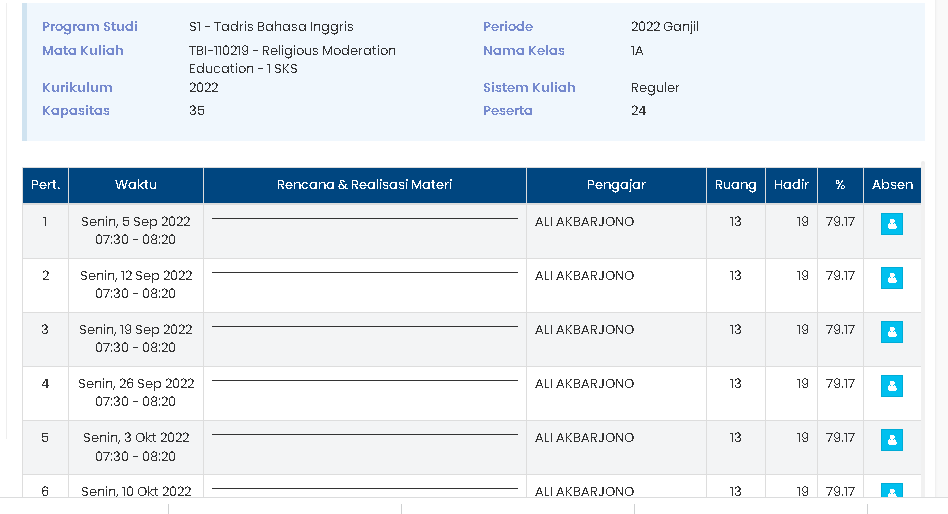
Task: Select the Senin, 5 Sep 2022 schedule cell
Action: (x=136, y=231)
